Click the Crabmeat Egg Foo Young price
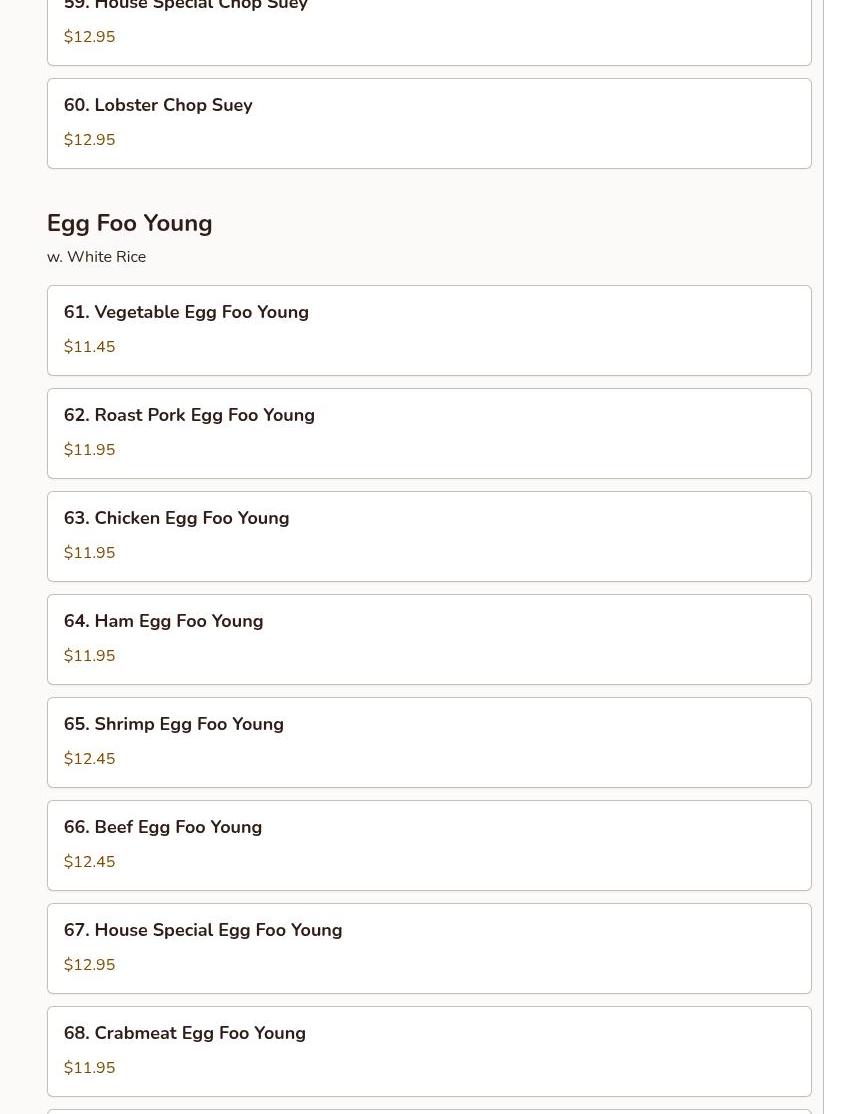 89,1068
